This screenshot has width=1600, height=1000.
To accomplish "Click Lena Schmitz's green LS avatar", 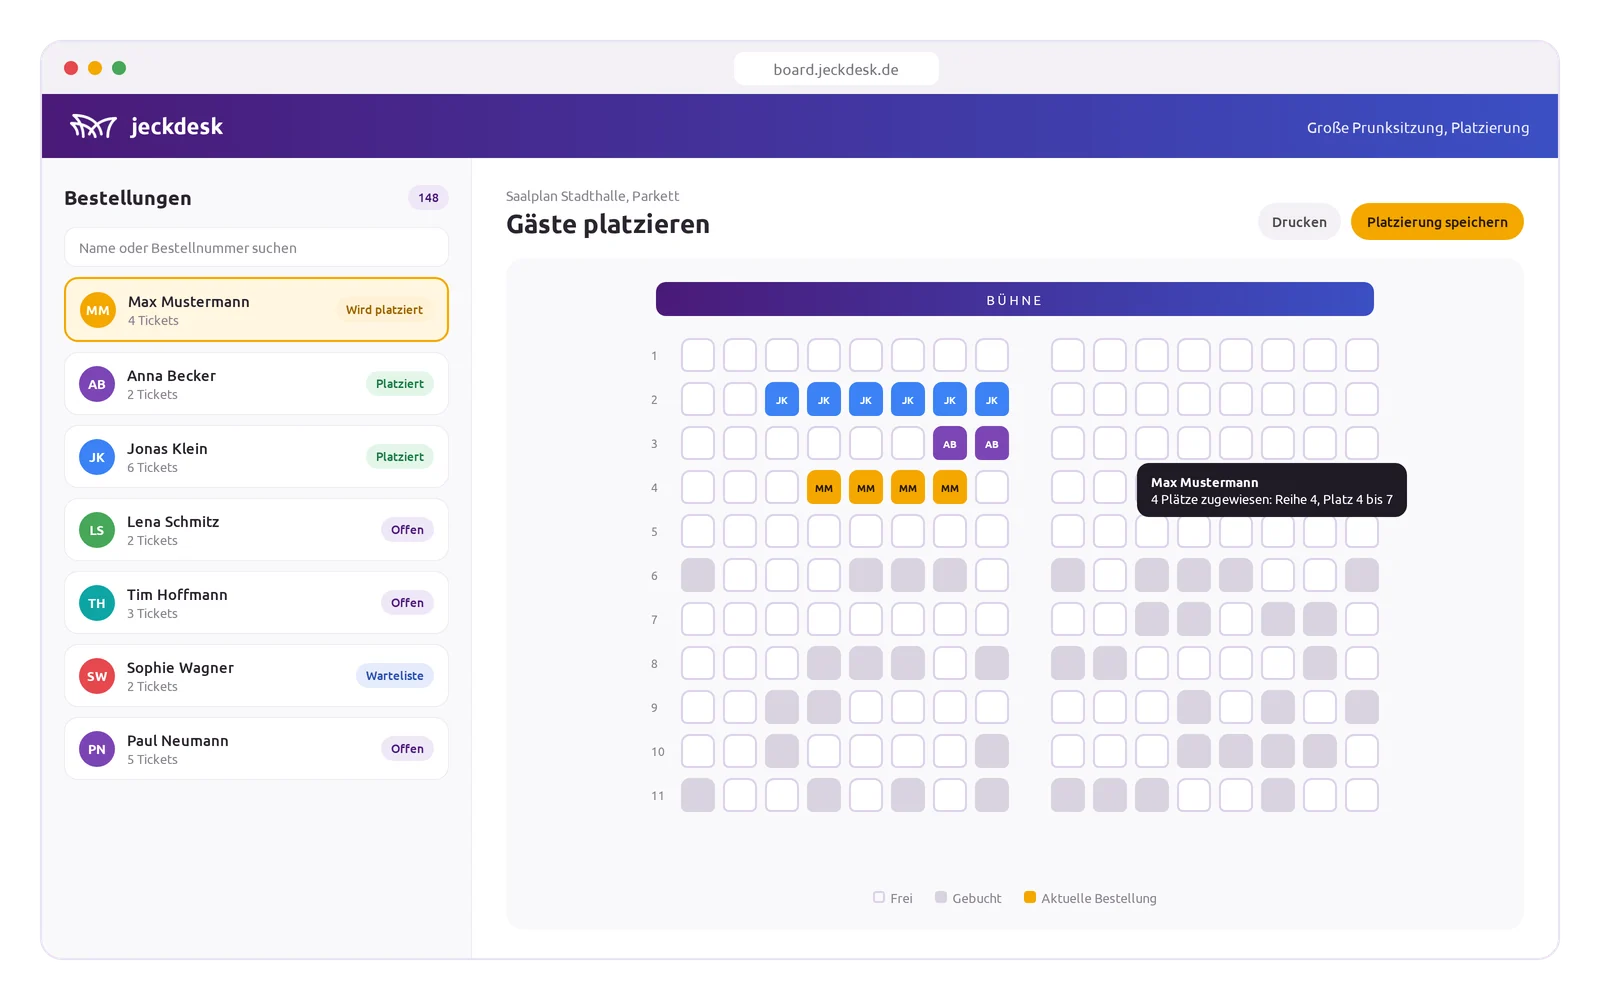I will (x=97, y=530).
